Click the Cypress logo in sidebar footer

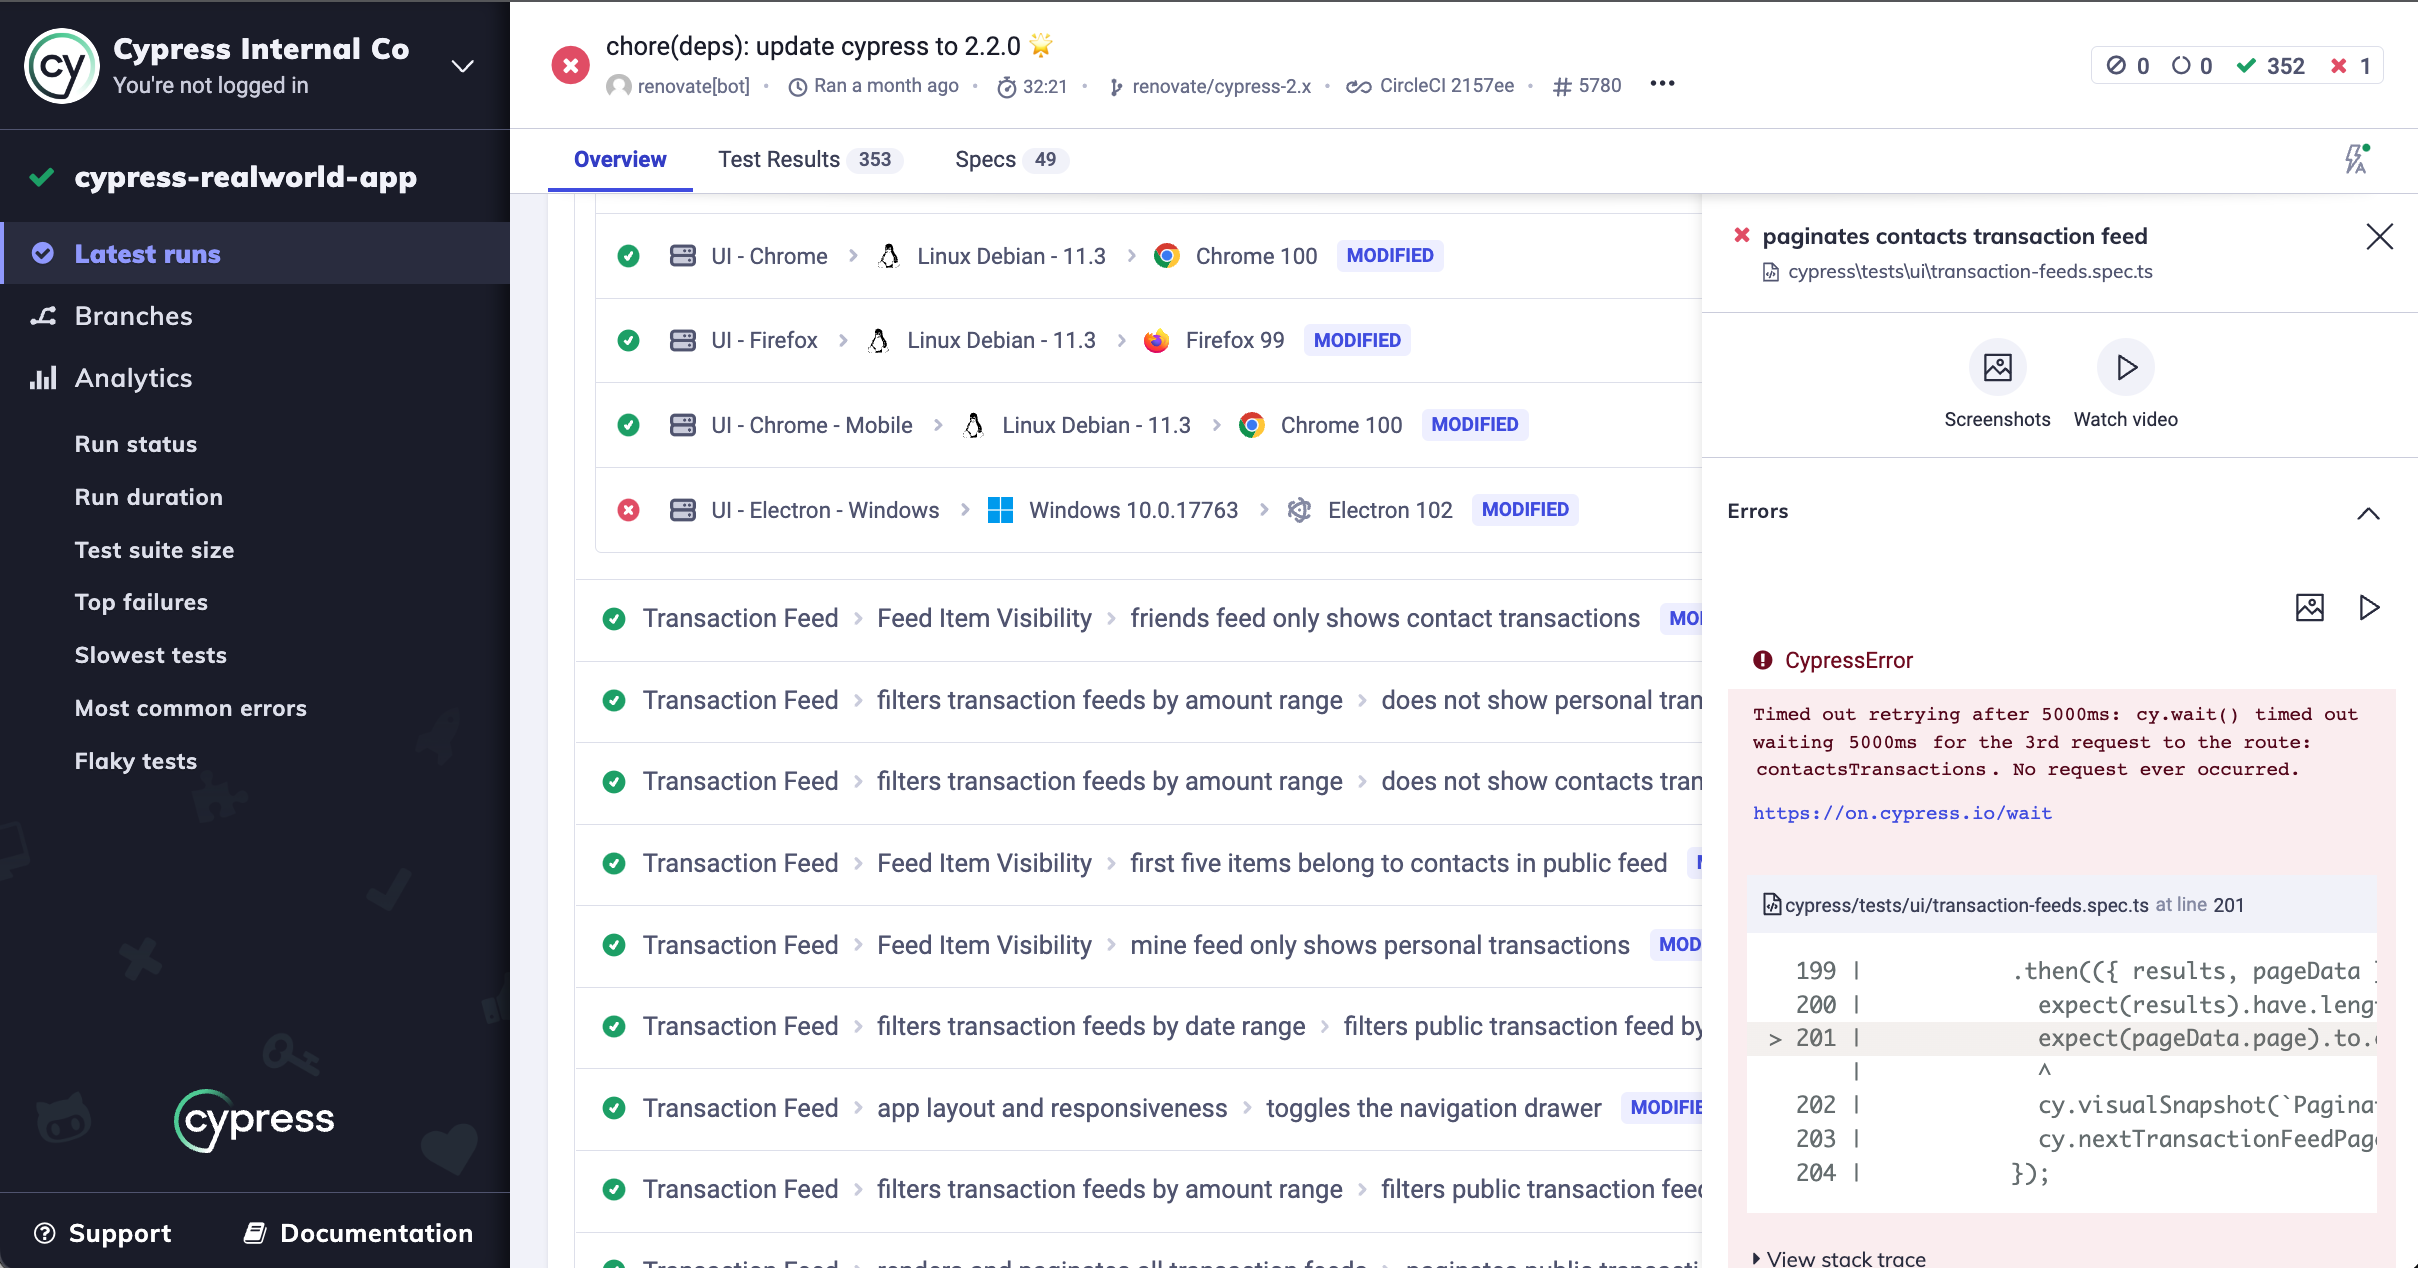point(255,1120)
